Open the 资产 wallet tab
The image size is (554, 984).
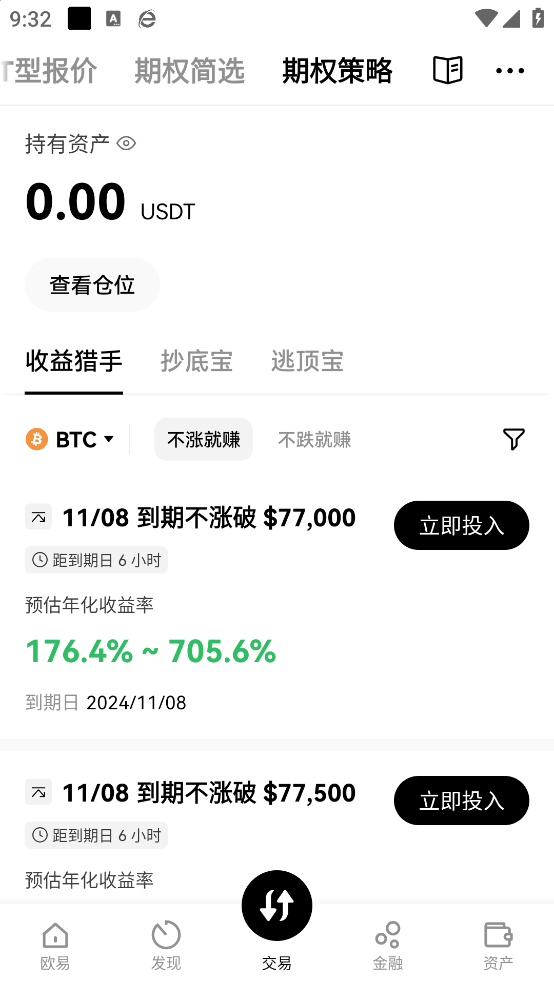(498, 946)
